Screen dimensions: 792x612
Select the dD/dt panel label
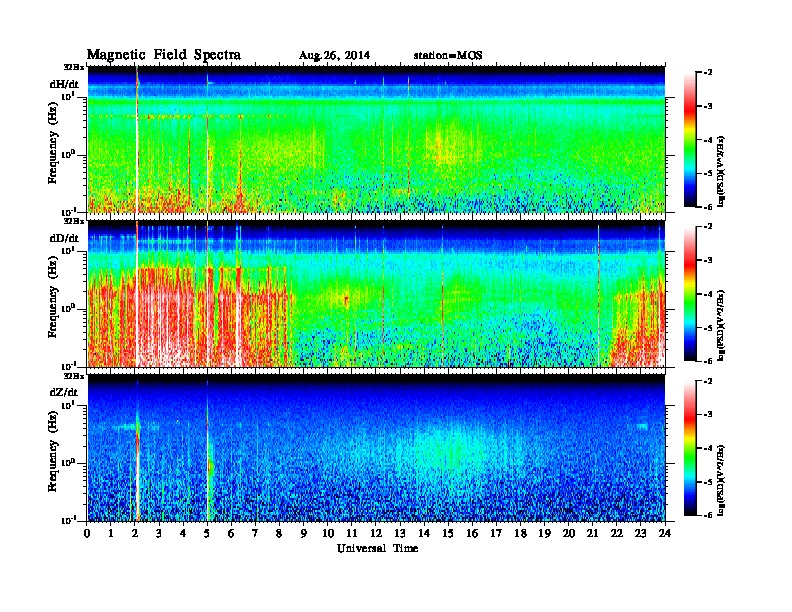point(64,238)
